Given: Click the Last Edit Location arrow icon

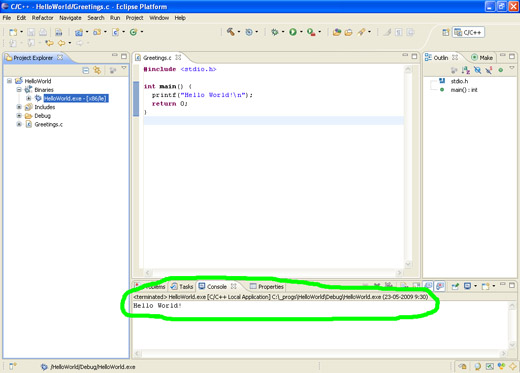Looking at the screenshot, I should click(x=49, y=43).
